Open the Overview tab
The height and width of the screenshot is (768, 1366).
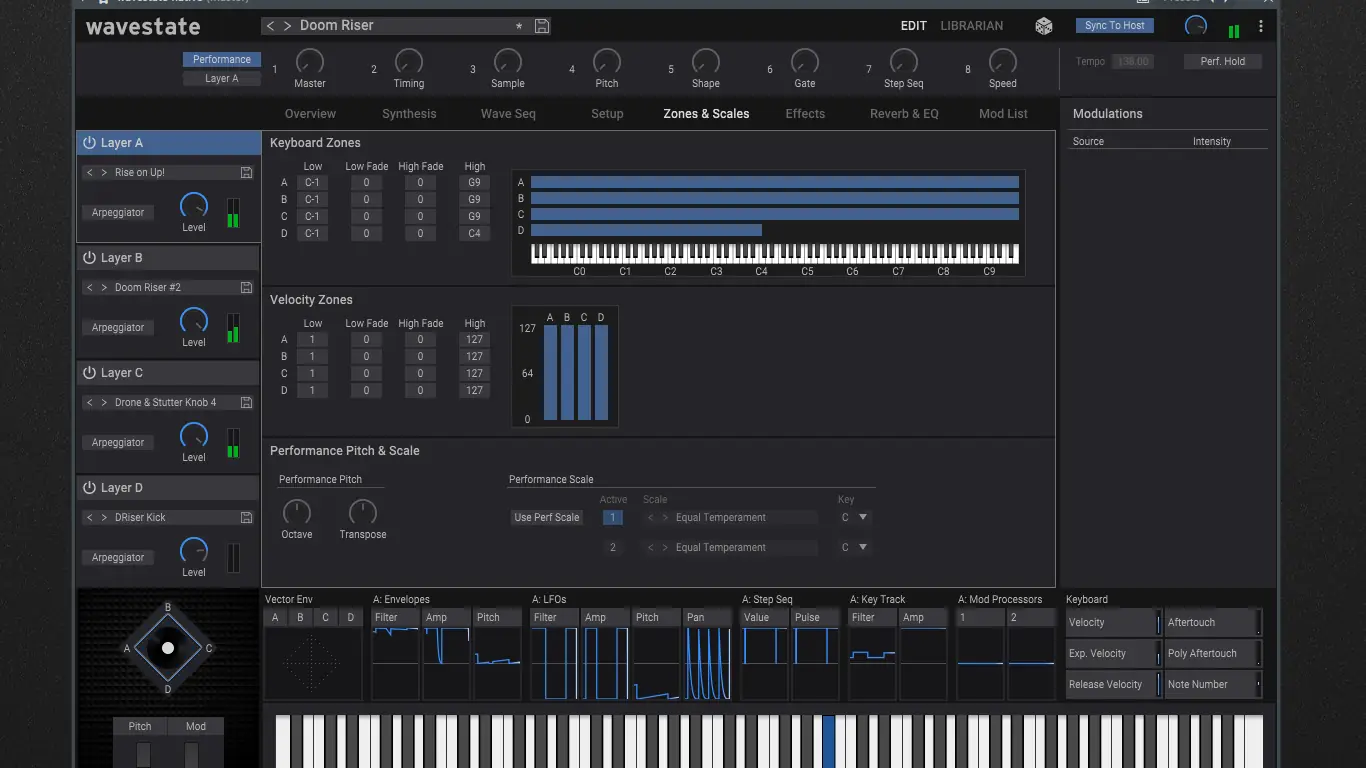[310, 114]
